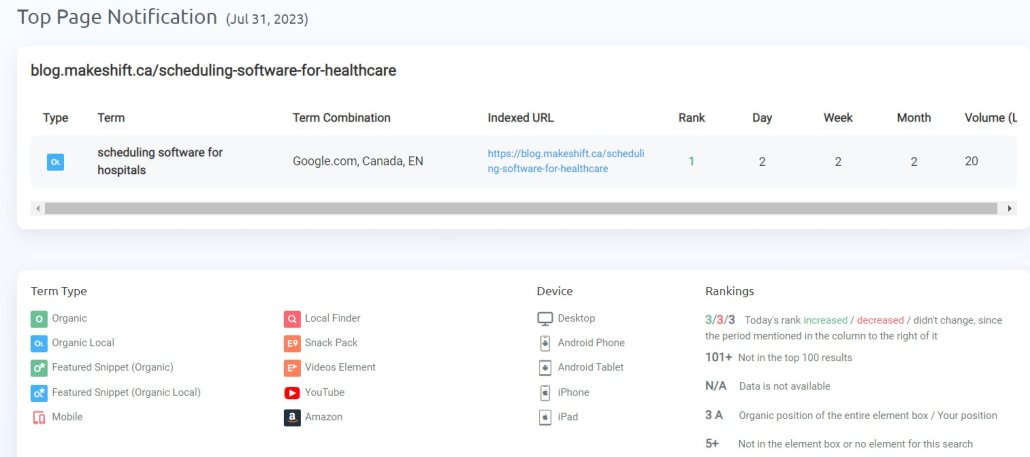
Task: Click the Organic Local icon in the table row
Action: [55, 162]
